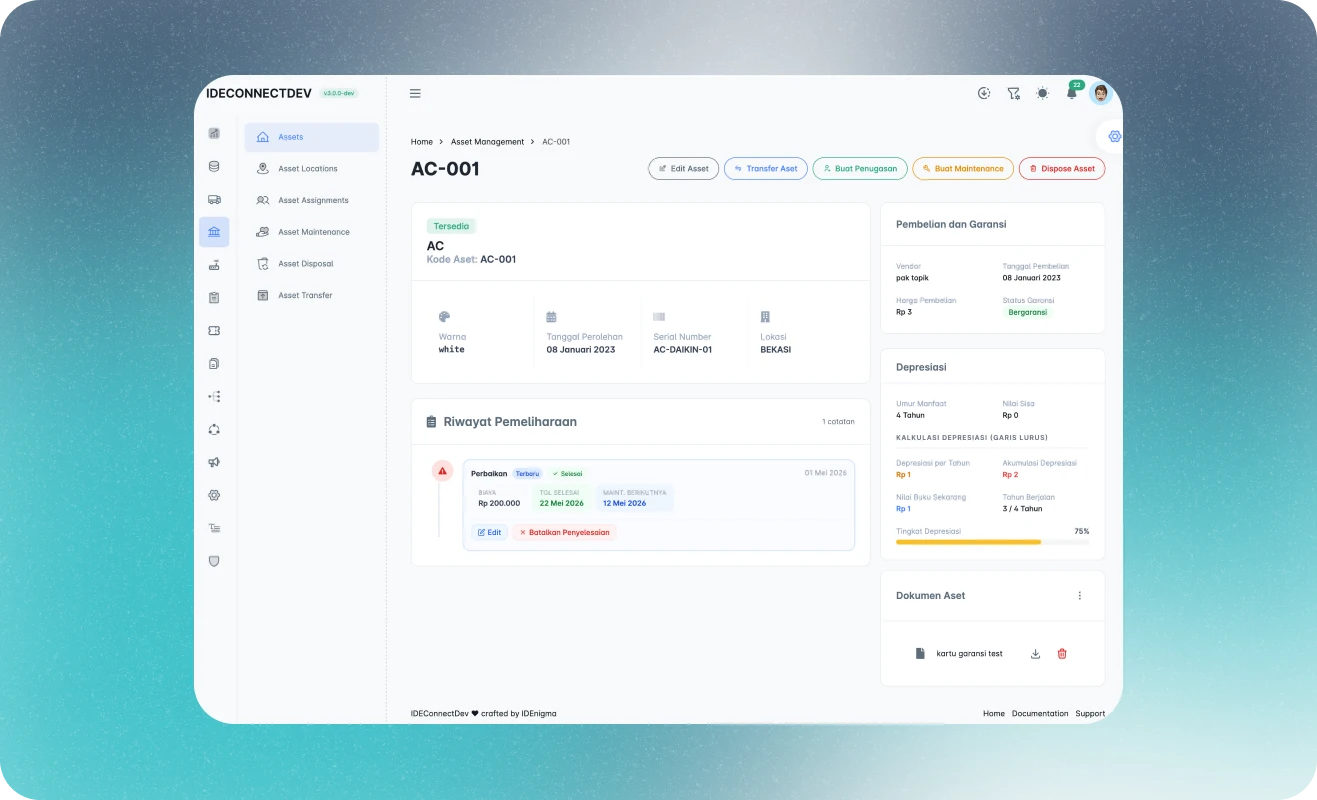
Task: Open the ticket icon in sidebar rail
Action: [x=214, y=330]
